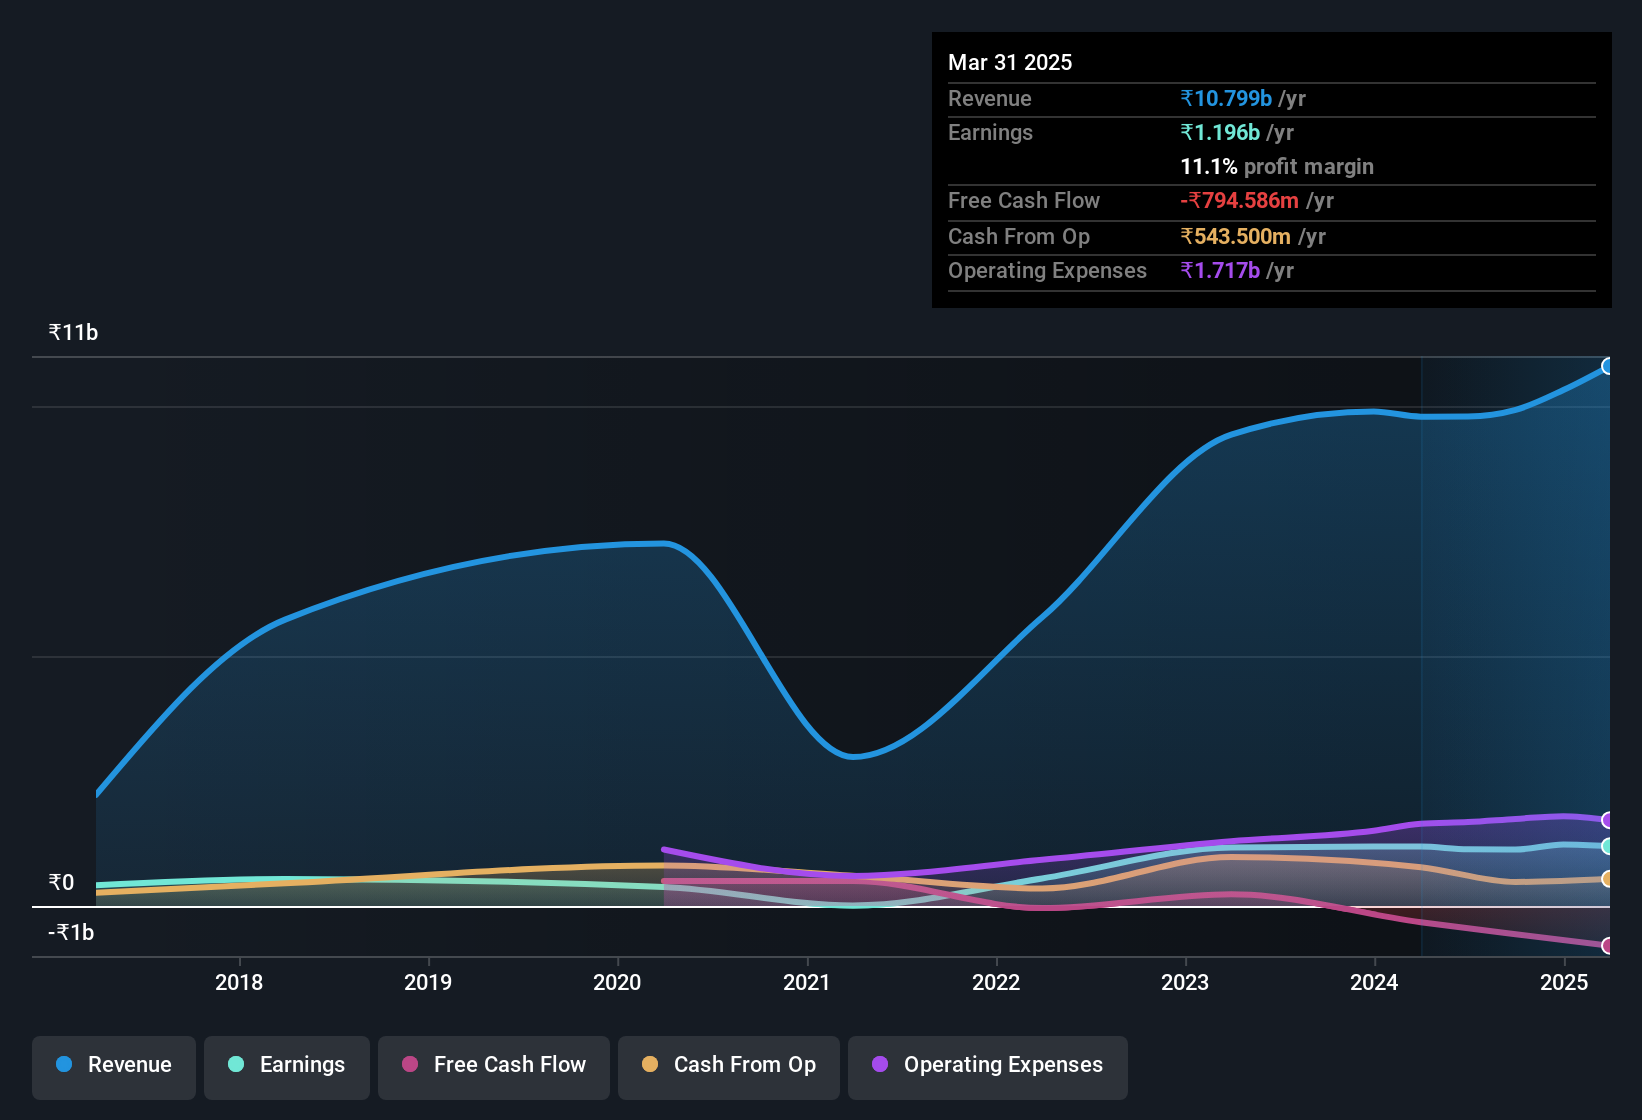Click the ₹10.799b revenue value
Screen dimensions: 1642x1120
pyautogui.click(x=1226, y=99)
